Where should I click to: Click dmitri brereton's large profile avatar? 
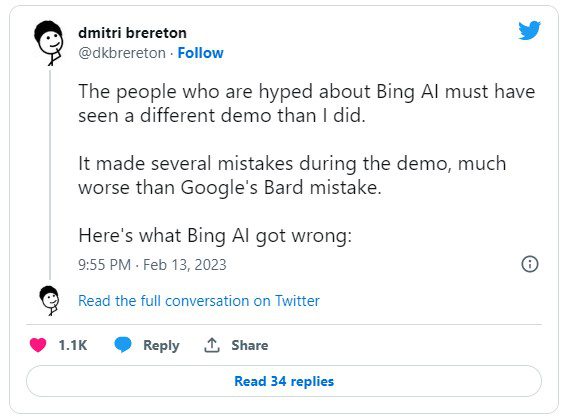[x=49, y=43]
